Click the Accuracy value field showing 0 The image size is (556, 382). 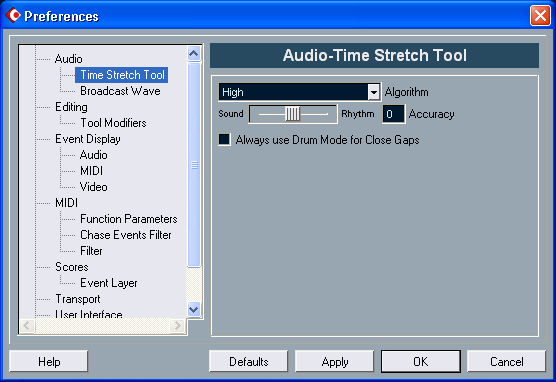393,114
